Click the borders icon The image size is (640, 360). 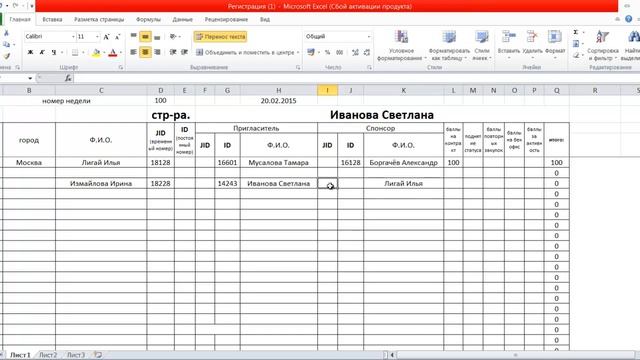tap(75, 53)
